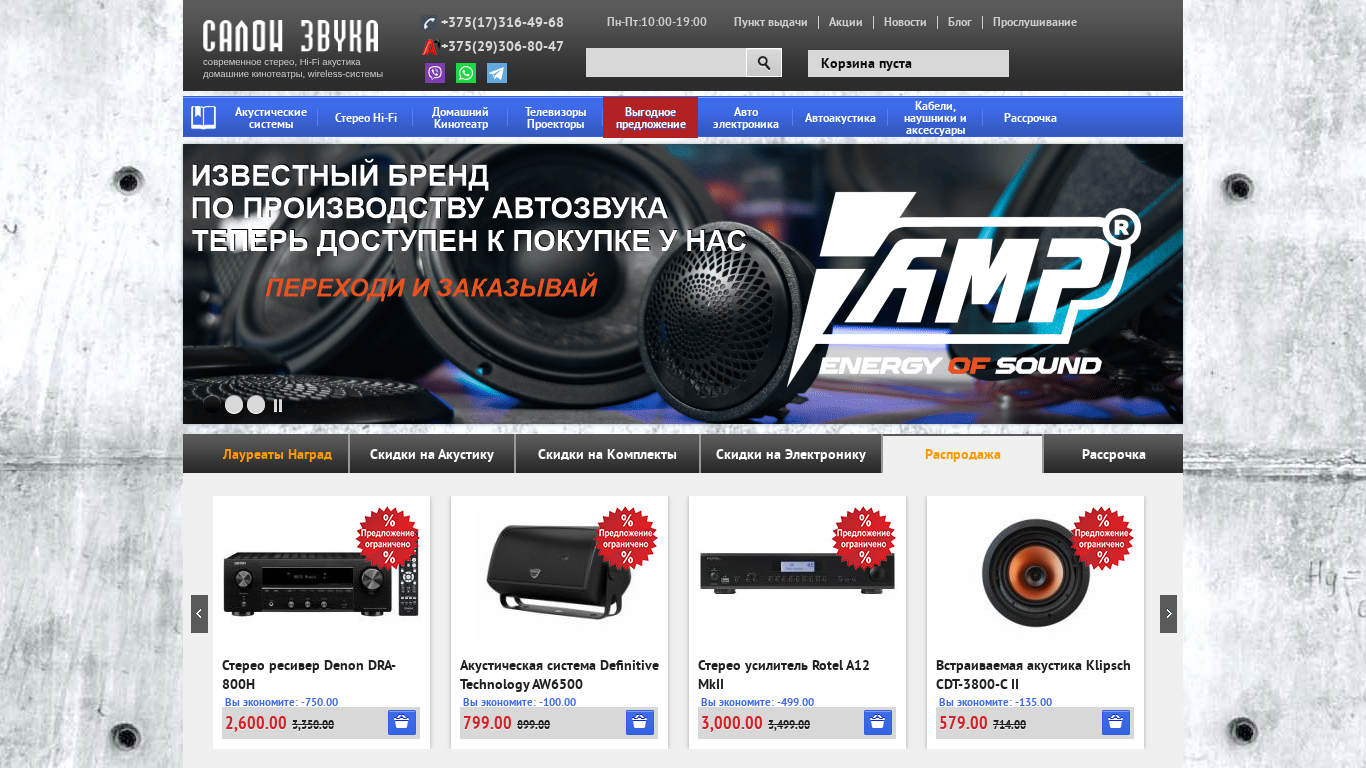Open the Telegram contact icon
This screenshot has height=768, width=1366.
[x=497, y=73]
